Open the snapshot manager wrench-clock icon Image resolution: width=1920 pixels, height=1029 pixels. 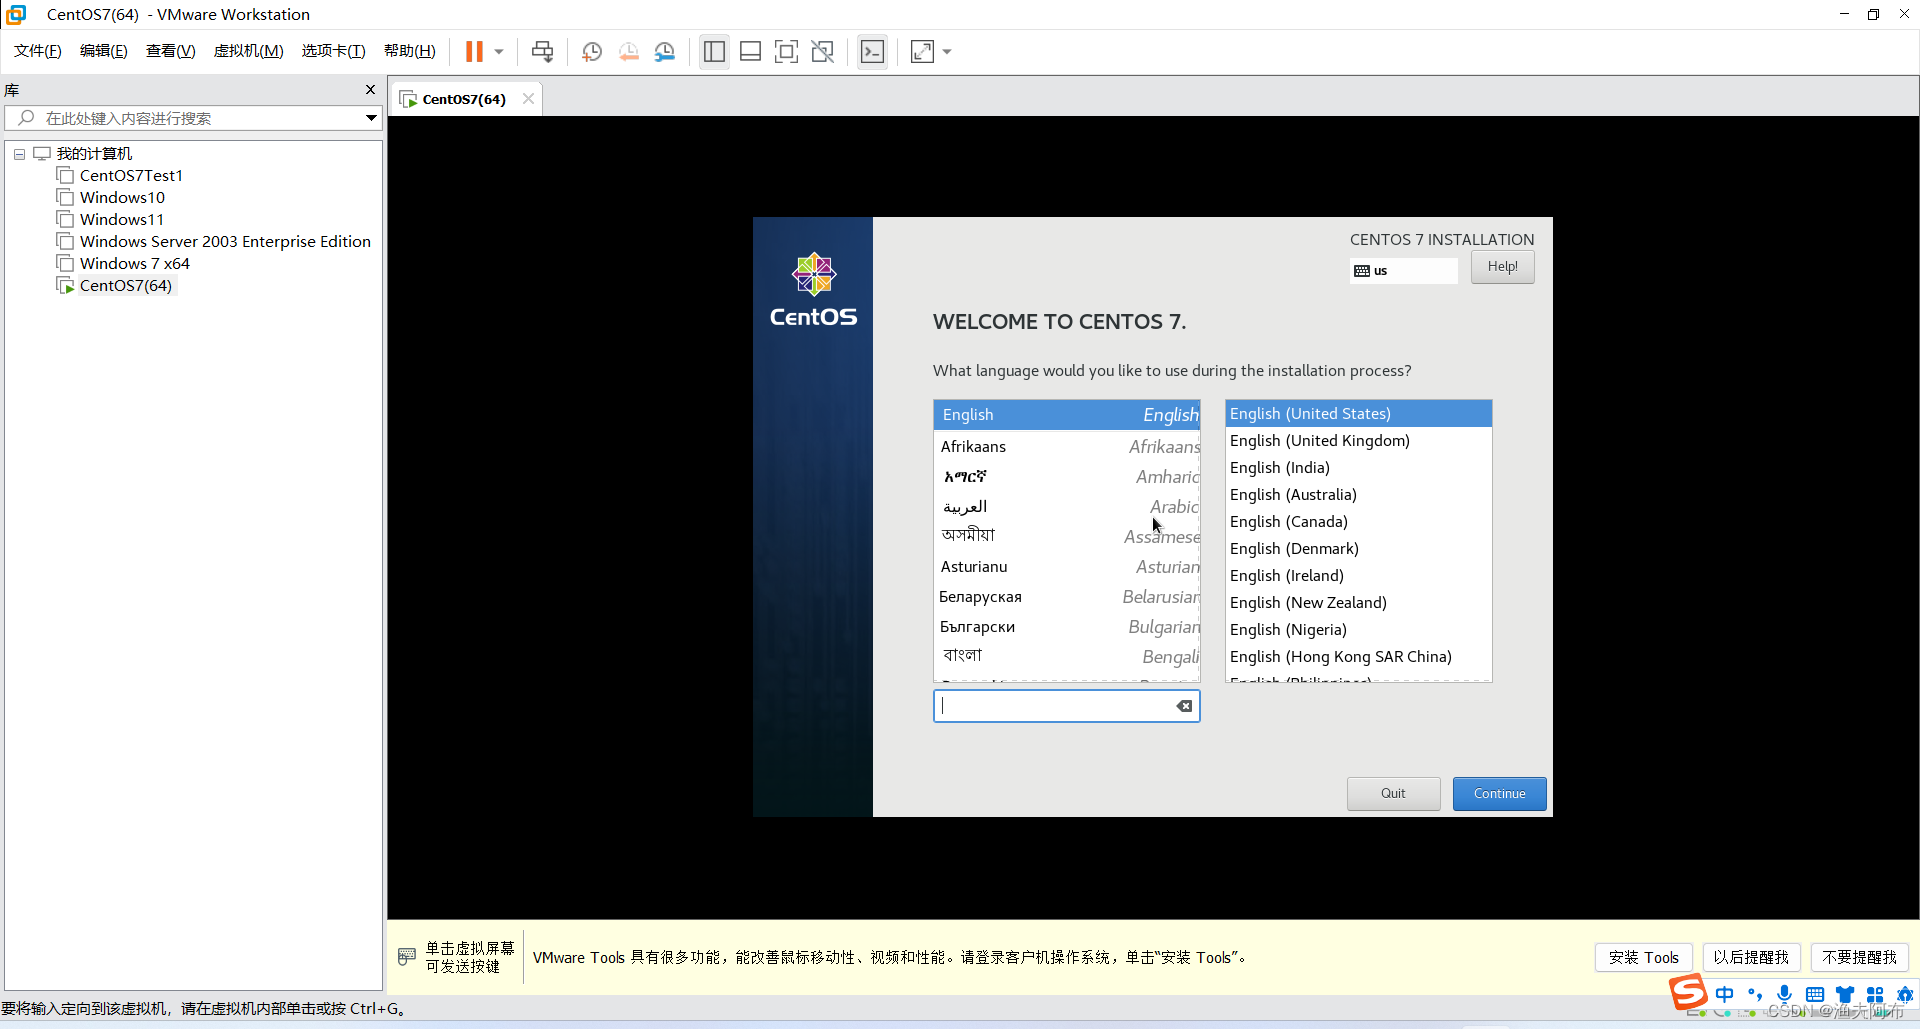(x=664, y=51)
